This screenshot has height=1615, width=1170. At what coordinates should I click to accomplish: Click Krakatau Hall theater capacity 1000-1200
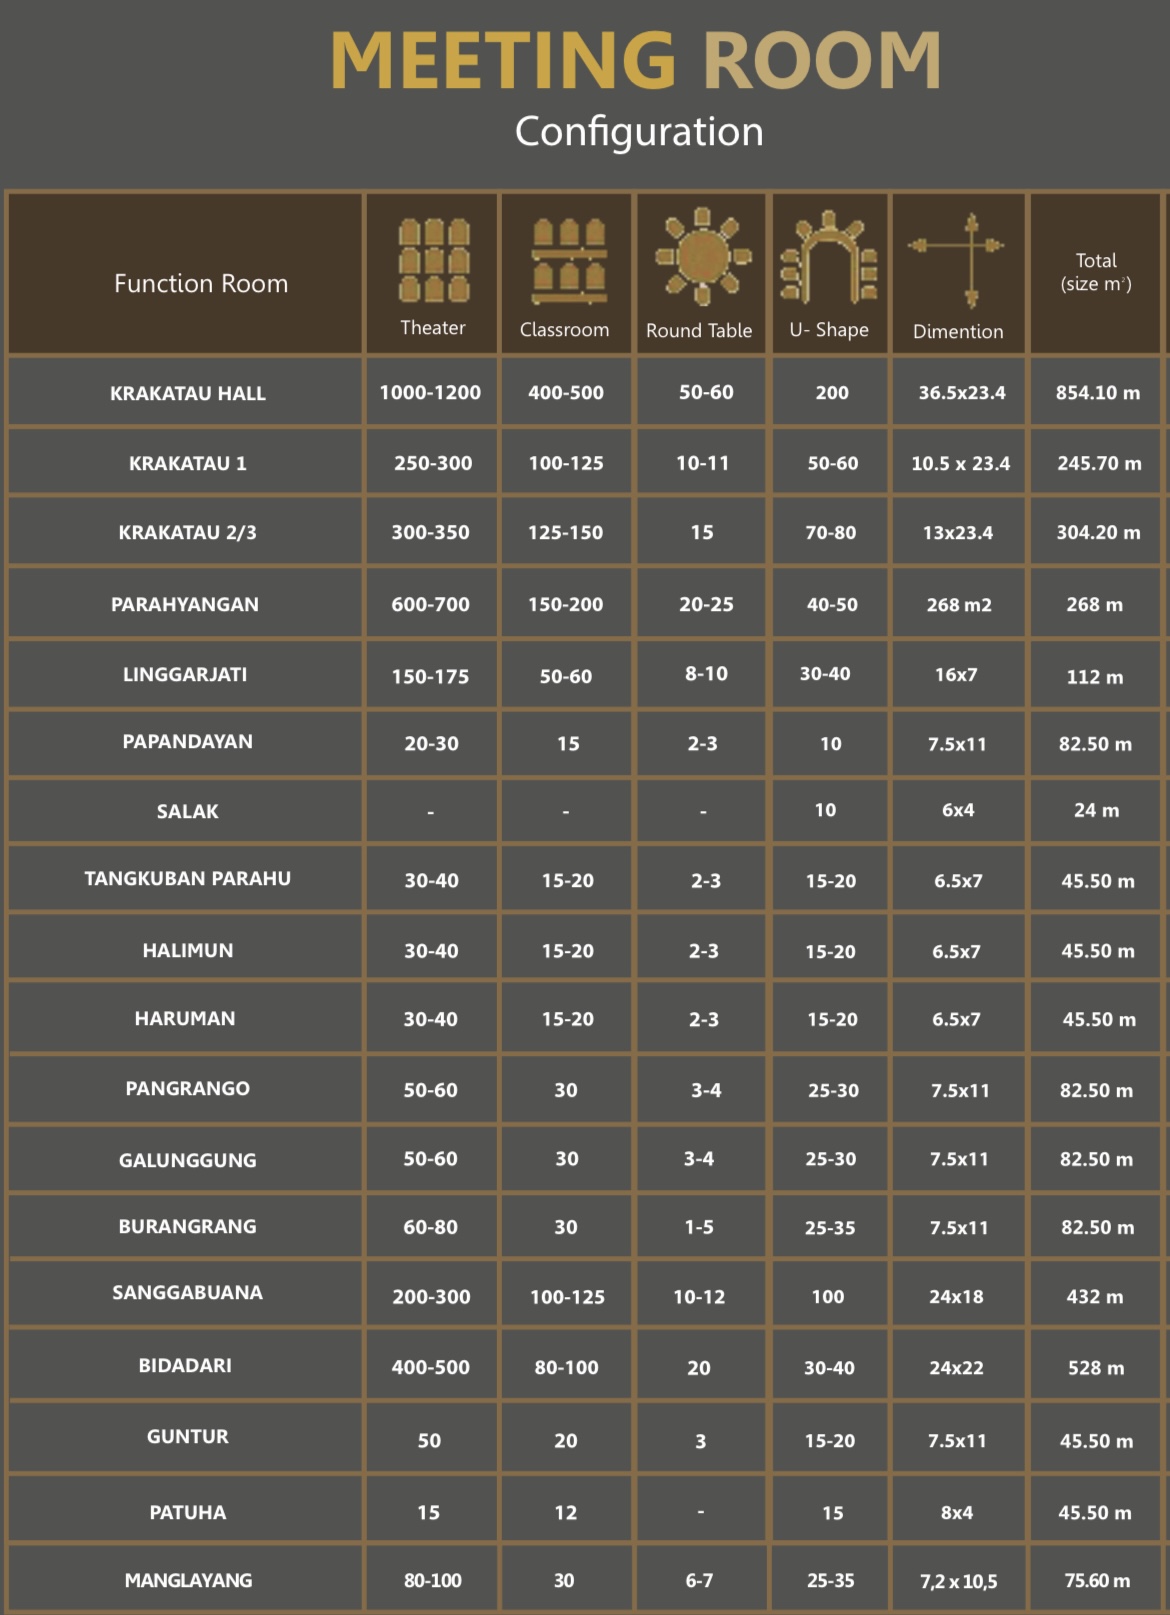pyautogui.click(x=430, y=393)
